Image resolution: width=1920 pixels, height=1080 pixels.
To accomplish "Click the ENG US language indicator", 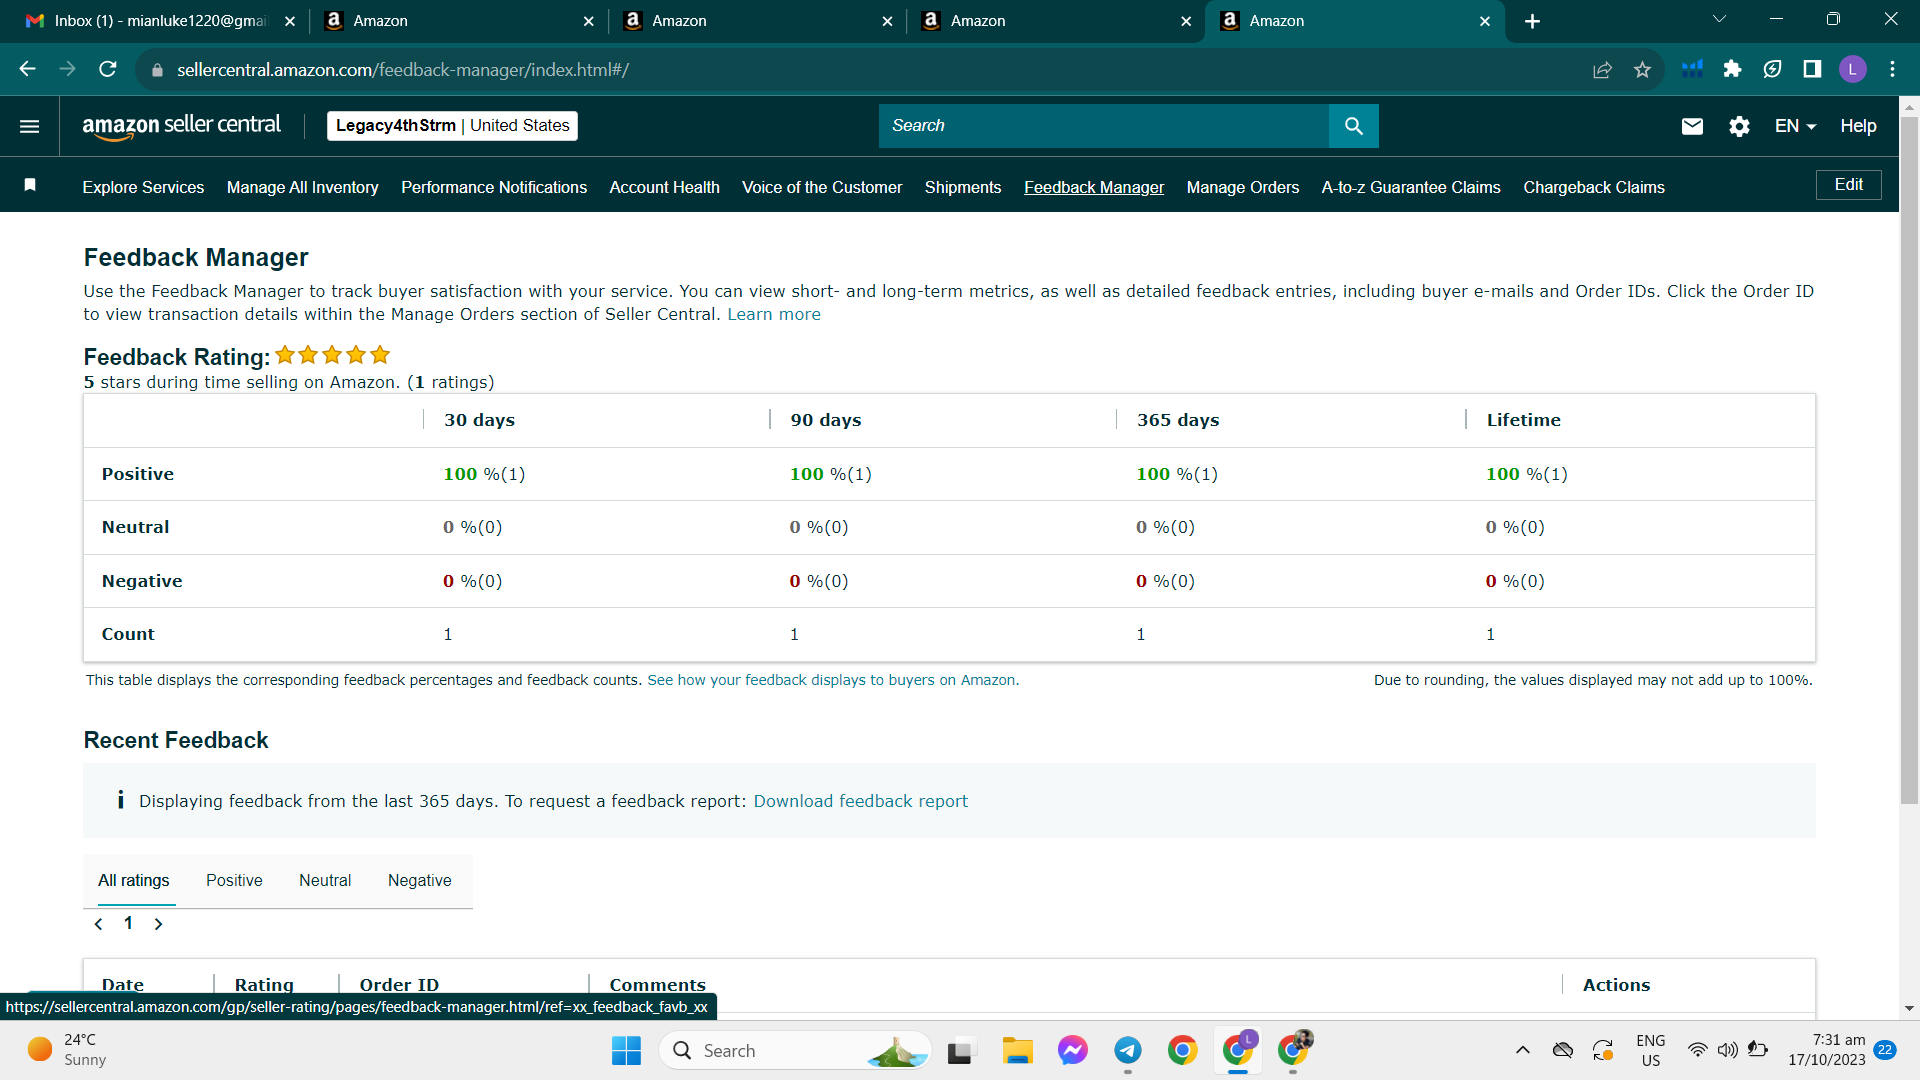I will pos(1651,1050).
